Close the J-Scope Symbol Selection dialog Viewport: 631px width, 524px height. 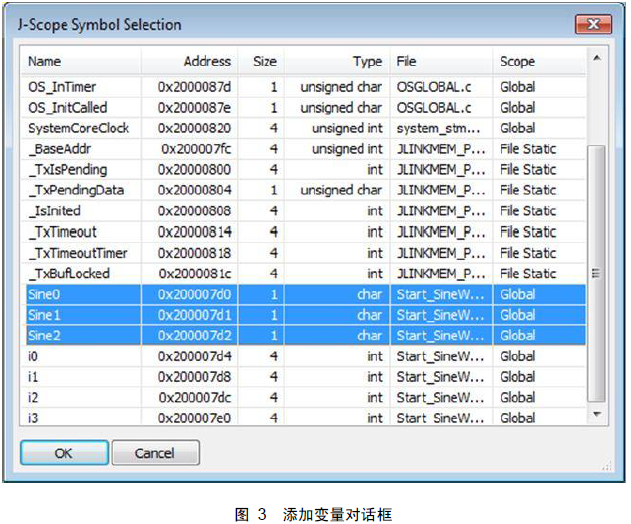[x=594, y=25]
